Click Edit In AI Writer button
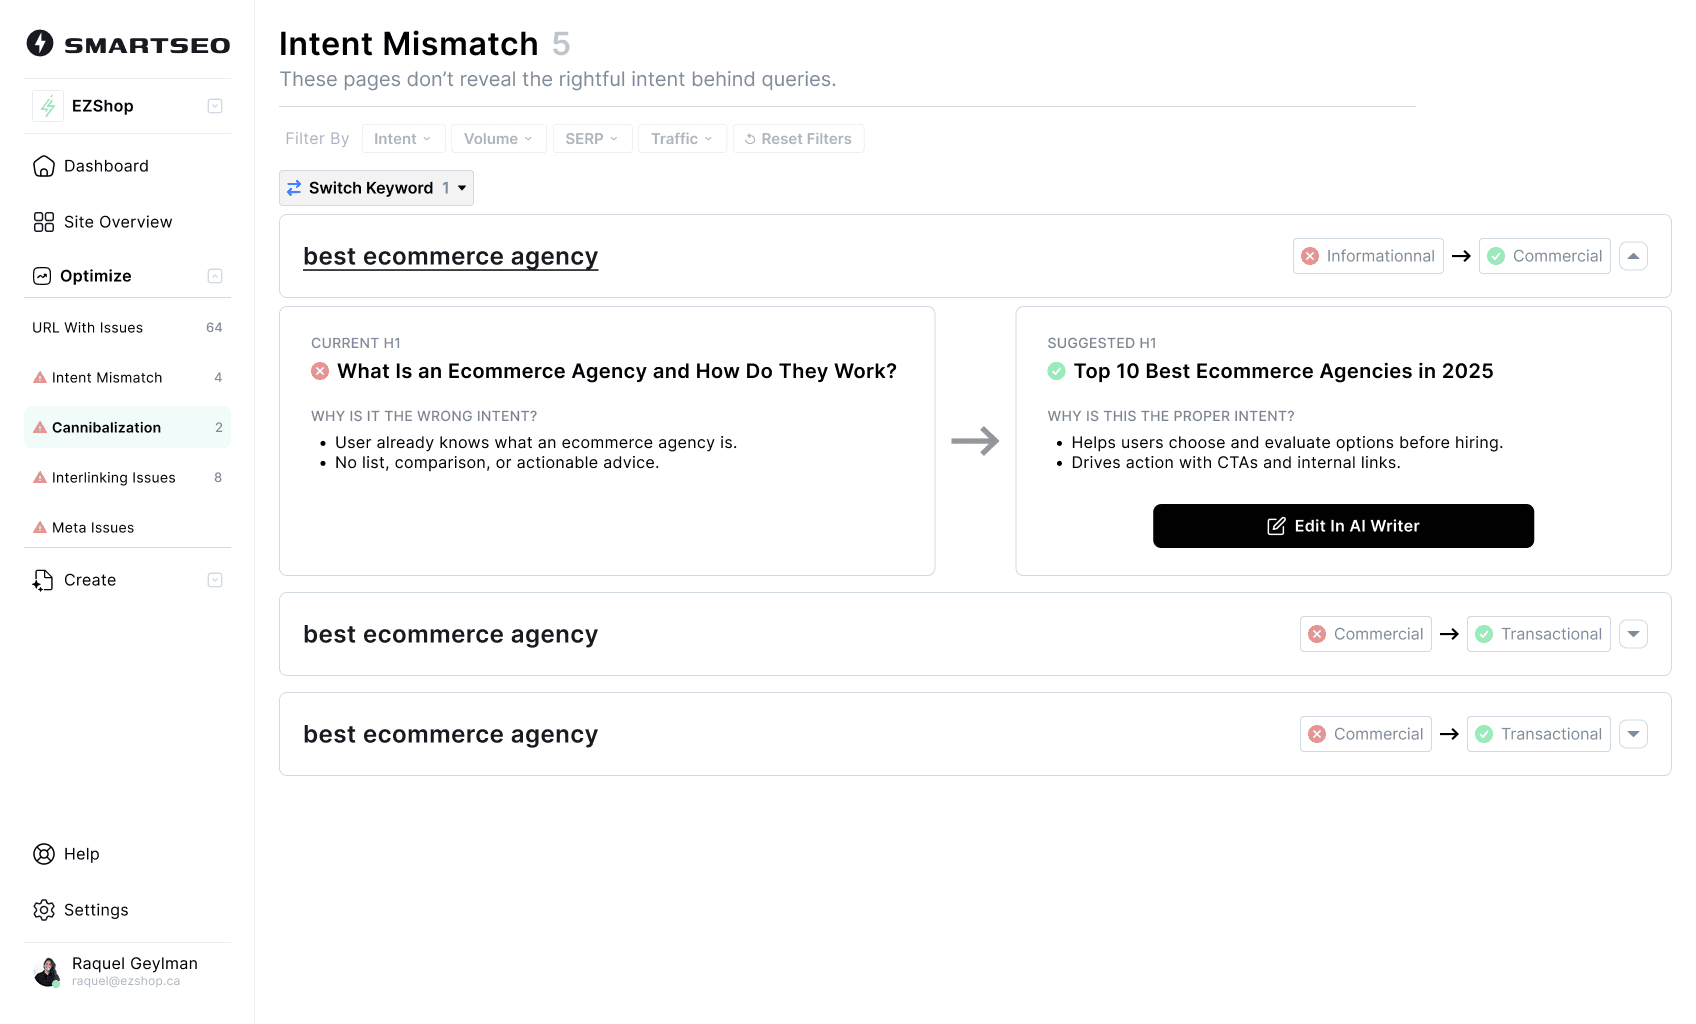Viewport: 1696px width, 1024px height. (1343, 526)
